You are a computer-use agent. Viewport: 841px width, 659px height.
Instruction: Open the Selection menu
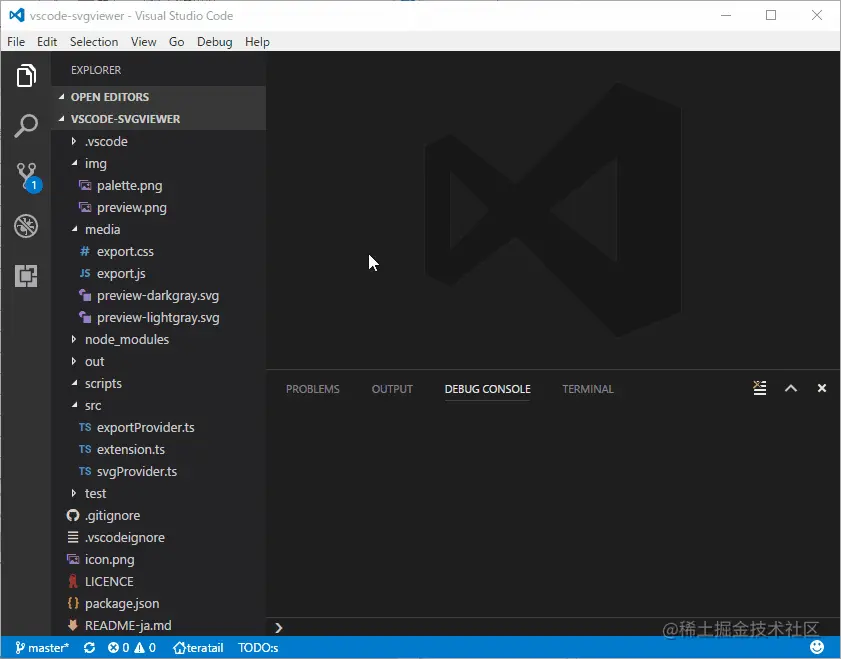point(94,42)
